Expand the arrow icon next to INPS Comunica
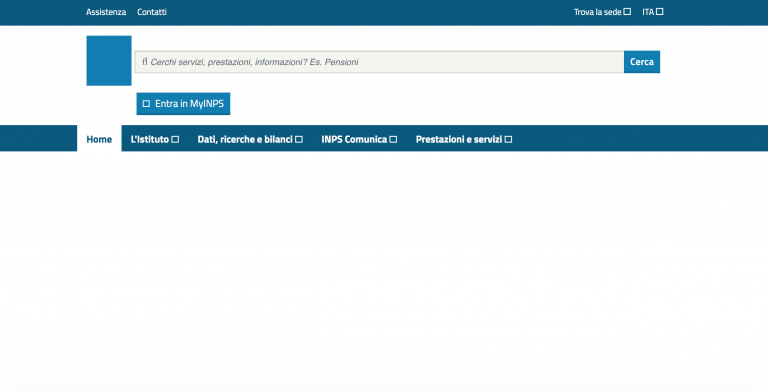The image size is (768, 391). [x=393, y=140]
